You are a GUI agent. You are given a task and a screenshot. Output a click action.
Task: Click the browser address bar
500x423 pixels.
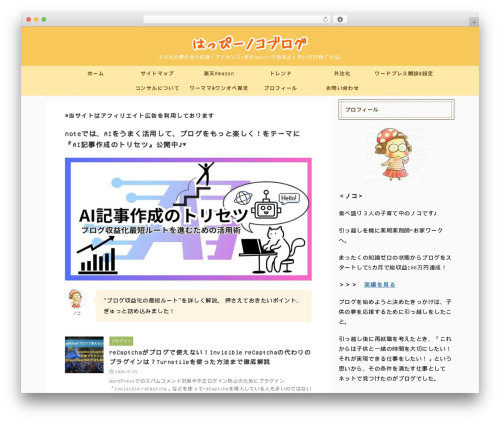click(237, 20)
